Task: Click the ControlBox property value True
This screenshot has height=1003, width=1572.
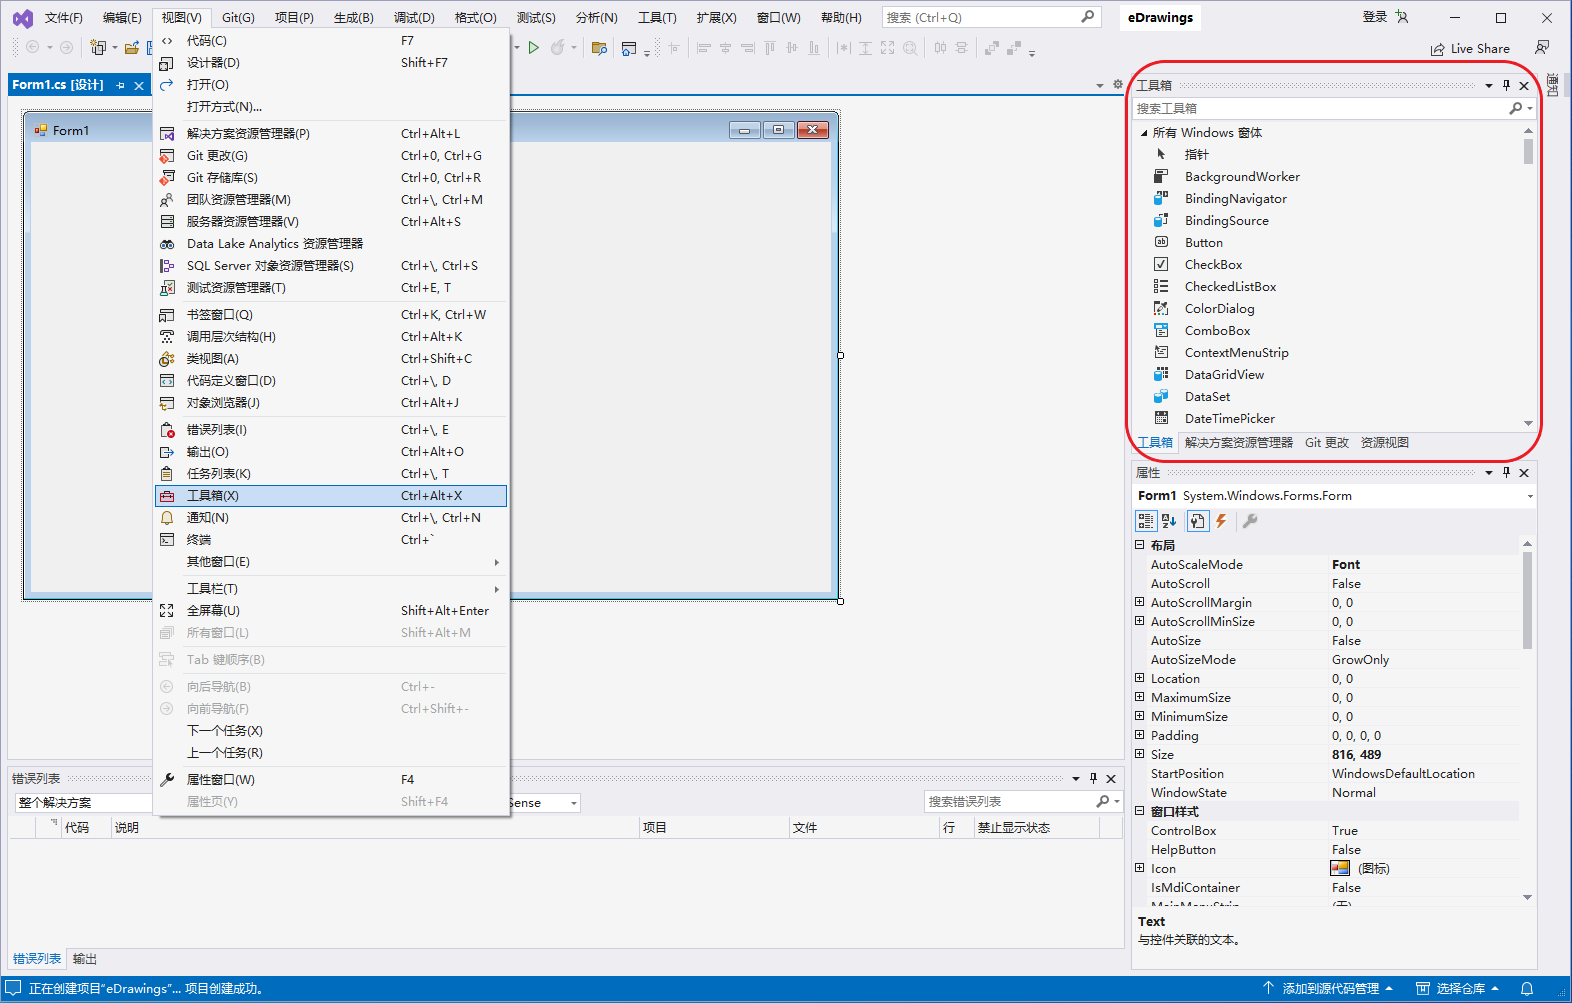Action: [1345, 831]
